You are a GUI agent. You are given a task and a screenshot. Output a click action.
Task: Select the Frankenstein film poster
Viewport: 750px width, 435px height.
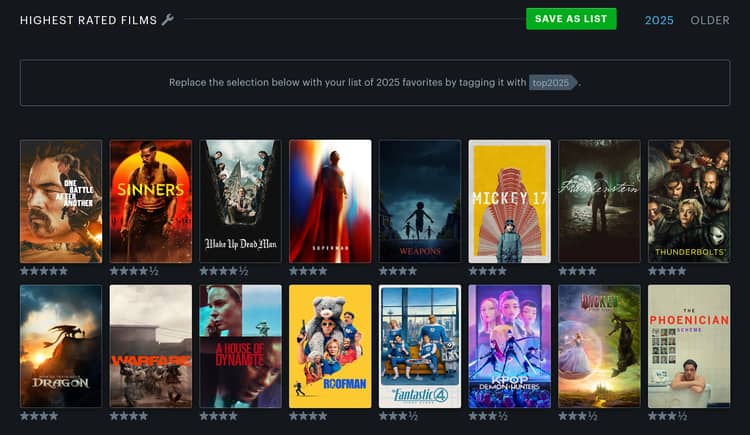point(599,201)
